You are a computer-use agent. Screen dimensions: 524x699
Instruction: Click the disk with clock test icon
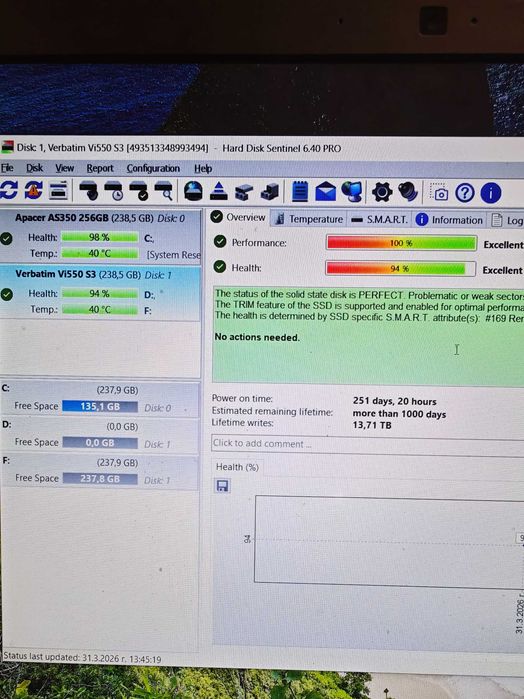pyautogui.click(x=114, y=191)
